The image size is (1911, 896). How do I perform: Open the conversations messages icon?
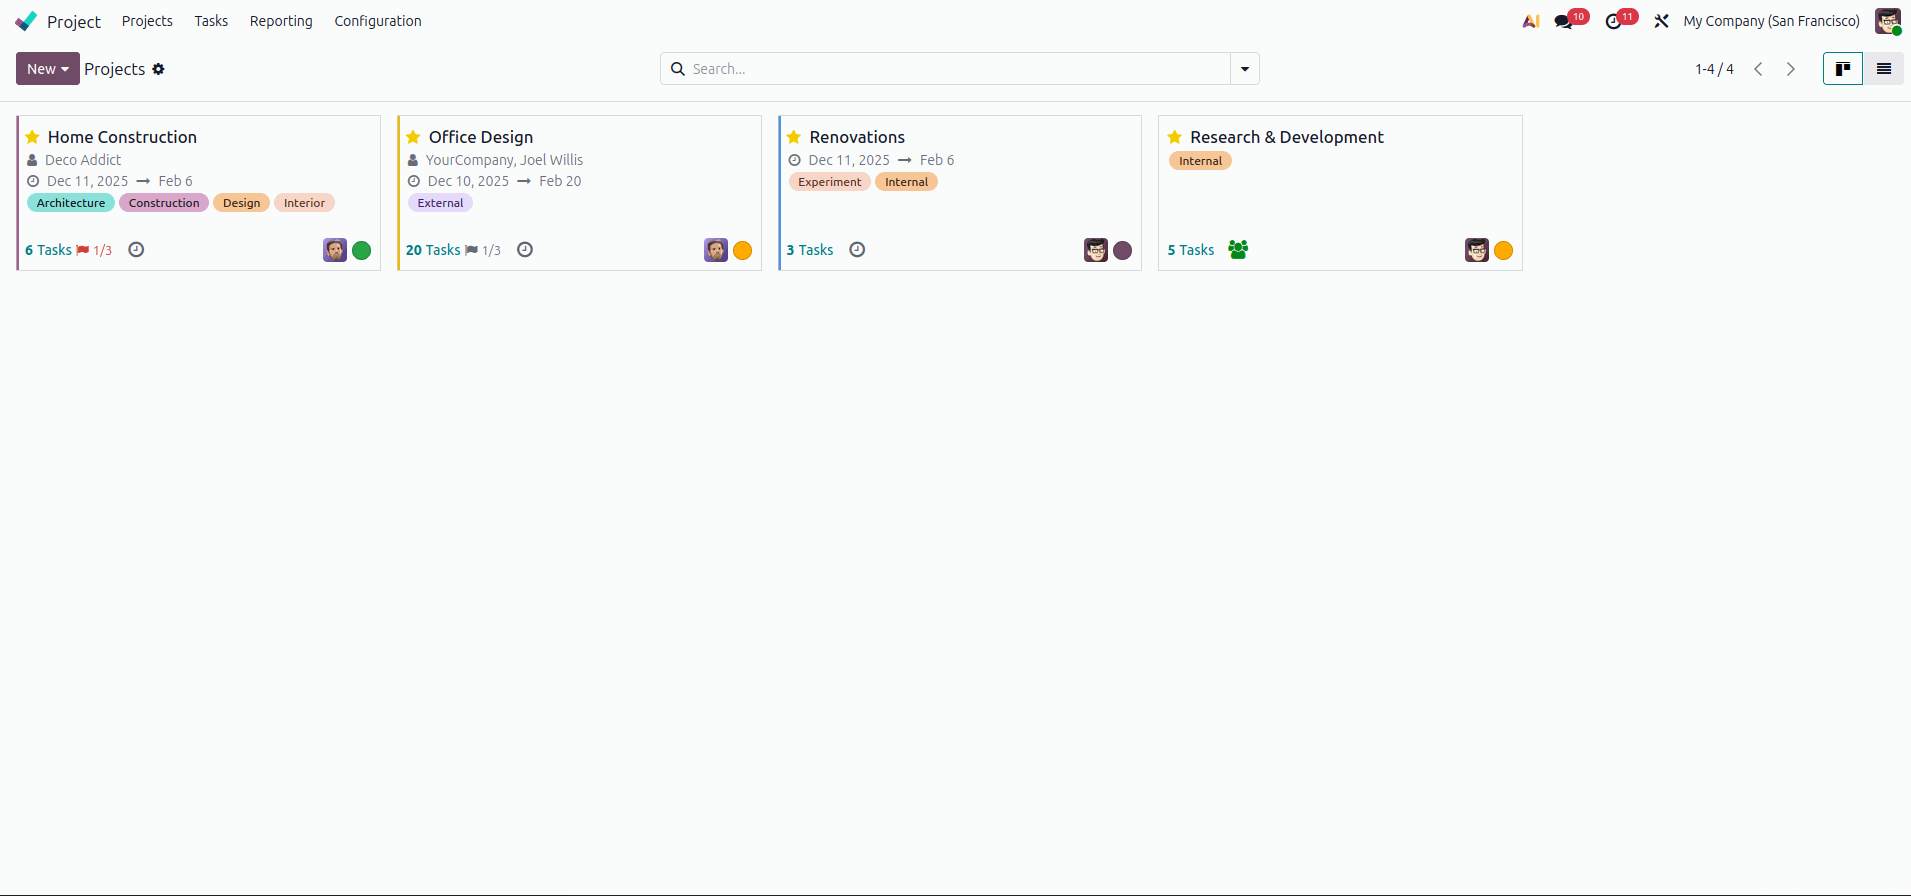(1563, 21)
